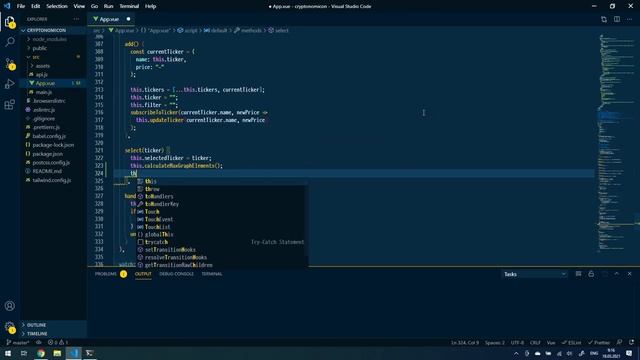This screenshot has width=640, height=360.
Task: Open main.js in the explorer
Action: point(53,92)
